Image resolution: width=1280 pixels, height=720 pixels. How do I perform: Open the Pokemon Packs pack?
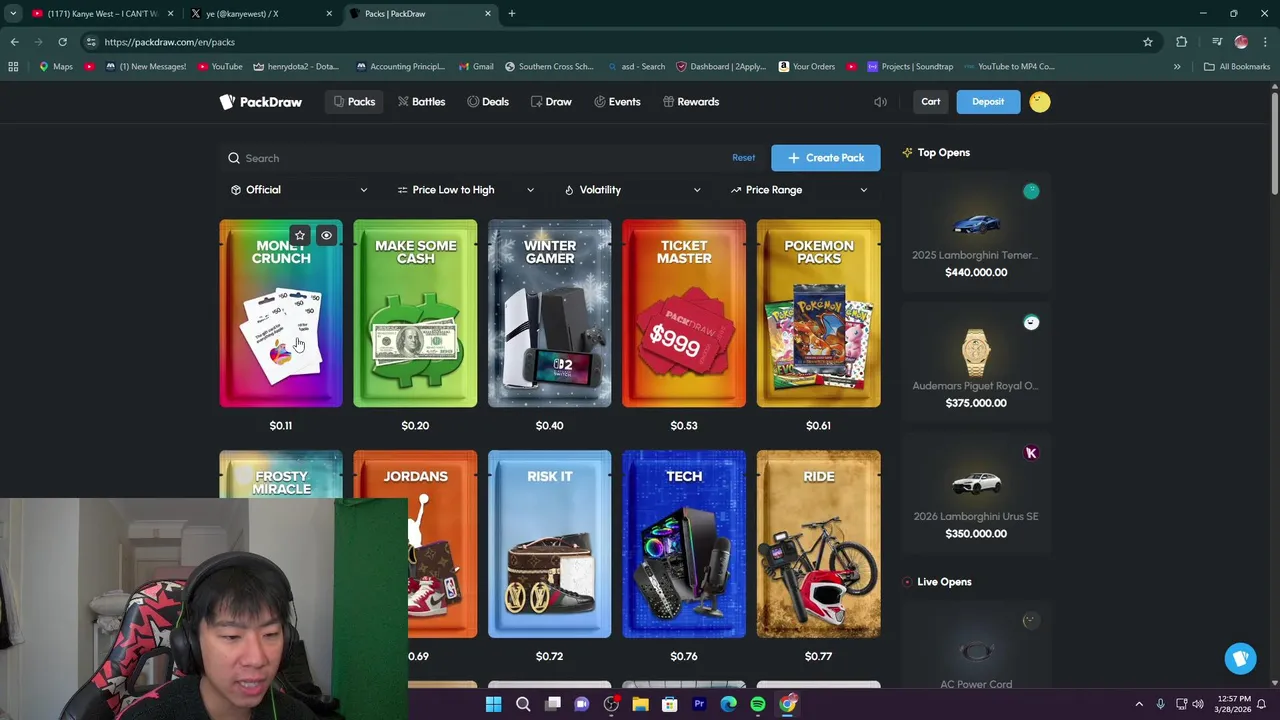coord(819,314)
